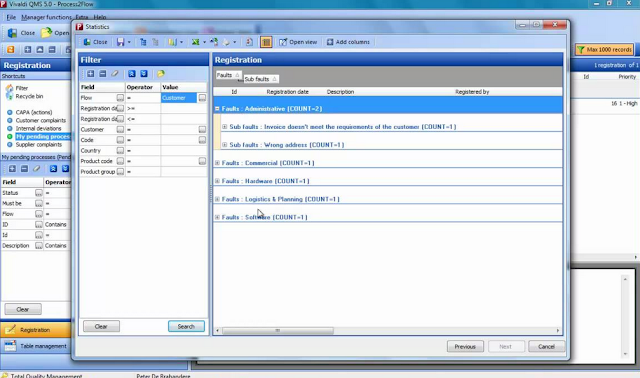This screenshot has width=640, height=378.
Task: Open the Excel export dropdown arrow
Action: click(x=204, y=42)
